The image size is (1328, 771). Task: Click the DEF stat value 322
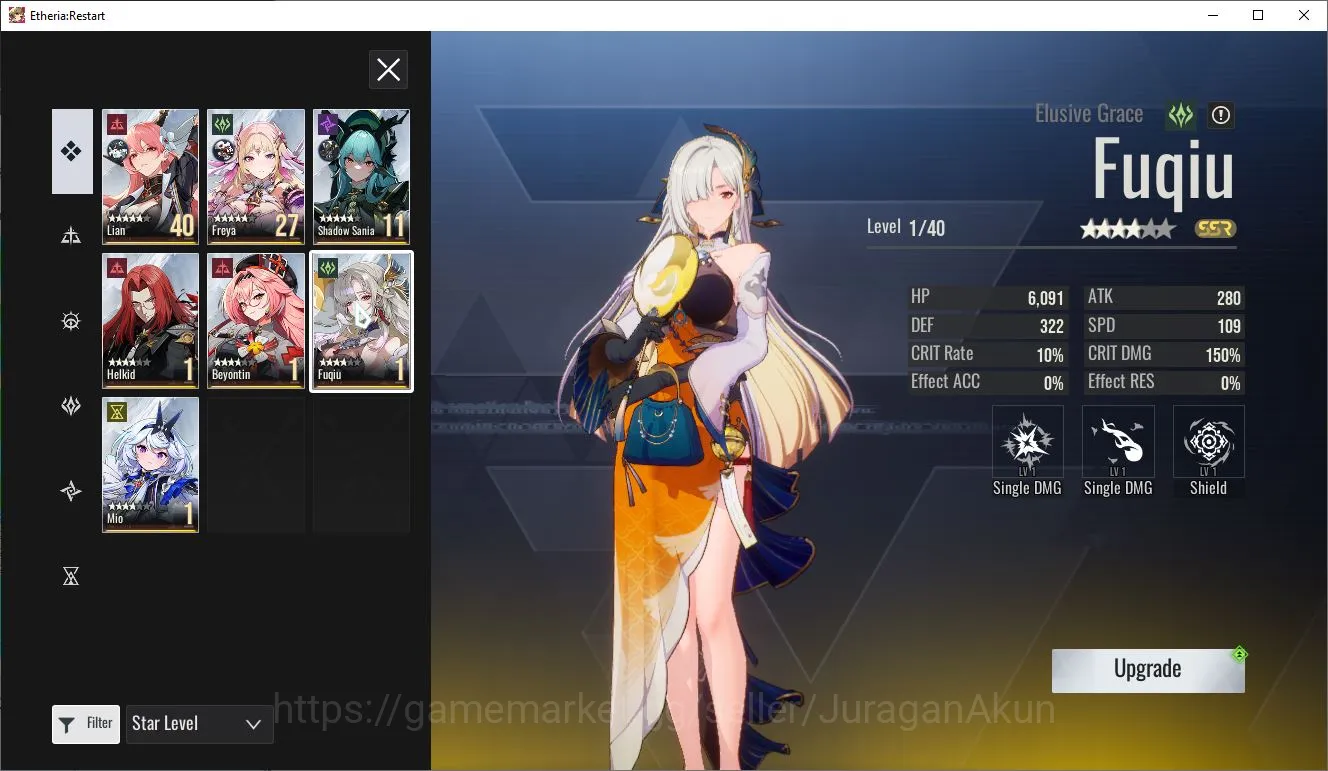[1051, 326]
